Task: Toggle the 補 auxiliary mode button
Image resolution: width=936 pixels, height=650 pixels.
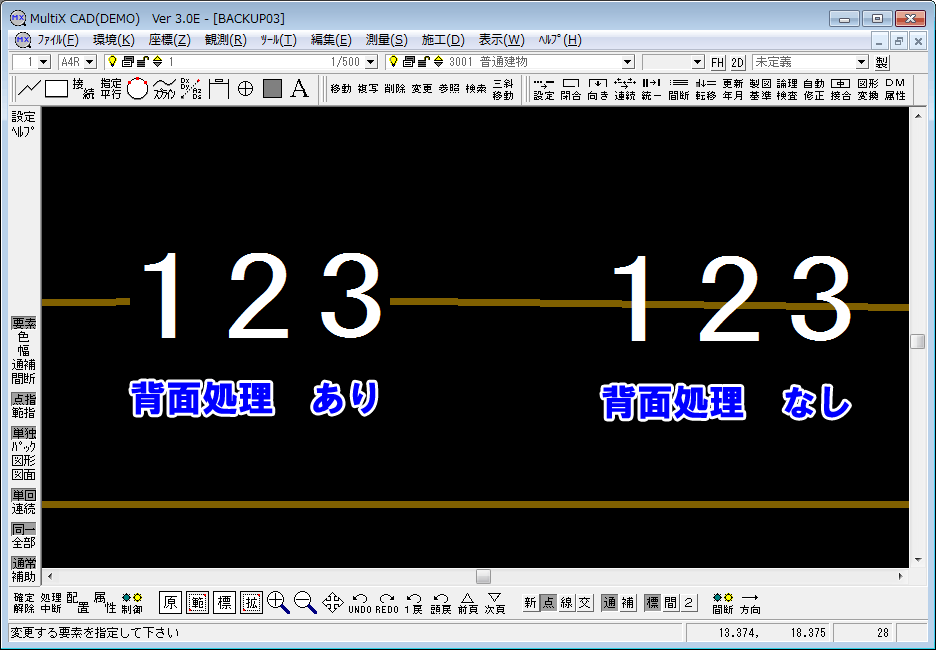Action: (627, 603)
